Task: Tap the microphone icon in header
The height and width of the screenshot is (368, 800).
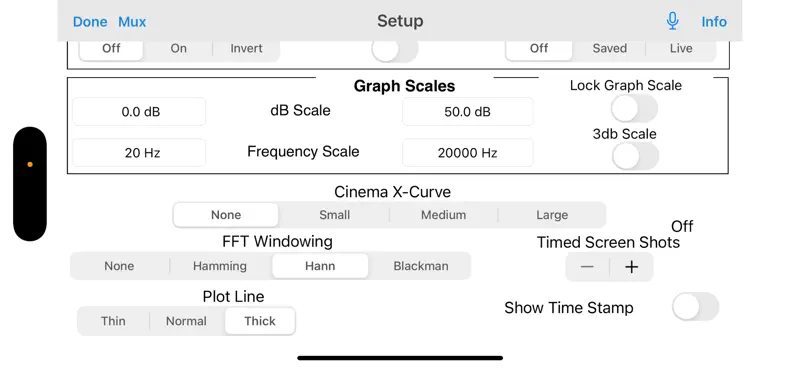Action: (672, 21)
